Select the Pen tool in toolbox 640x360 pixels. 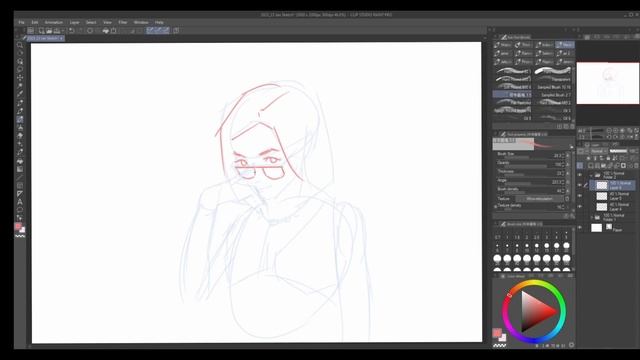20,103
